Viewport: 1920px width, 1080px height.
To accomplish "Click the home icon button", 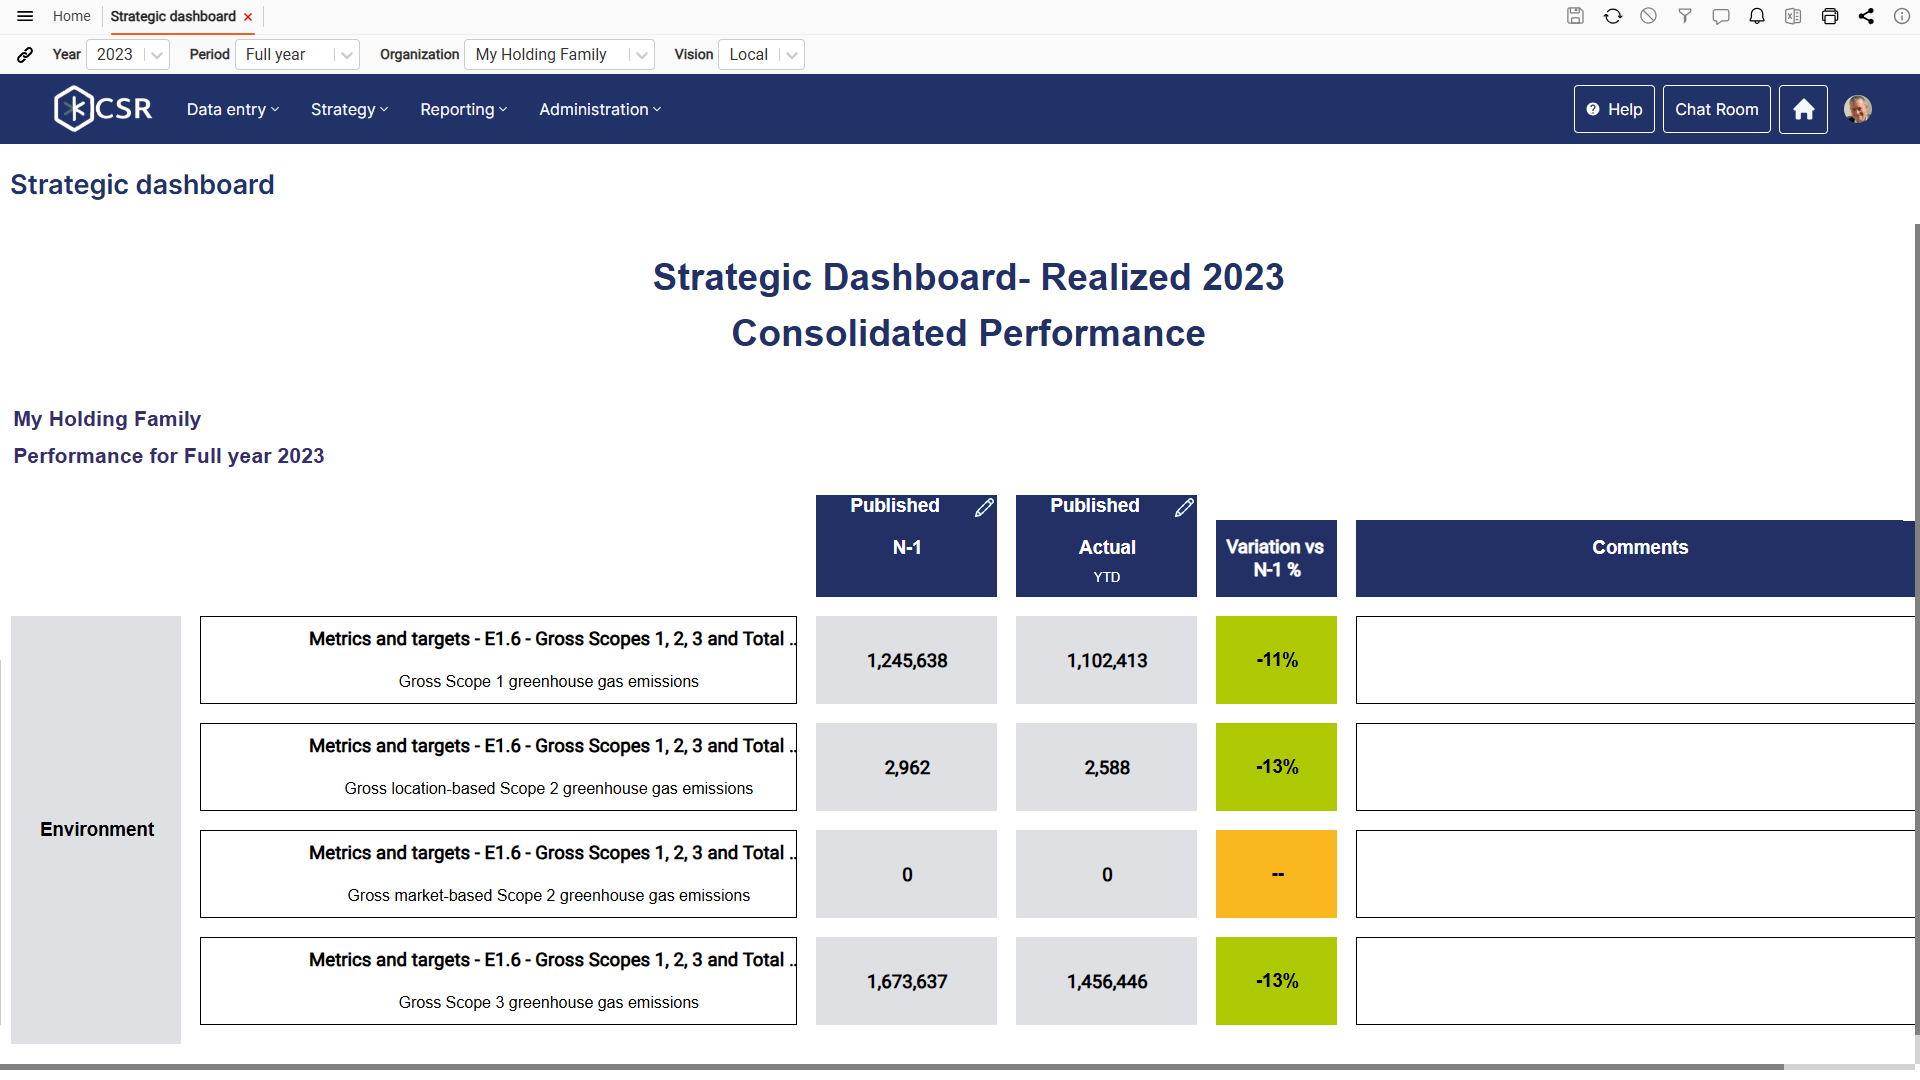I will [1803, 109].
